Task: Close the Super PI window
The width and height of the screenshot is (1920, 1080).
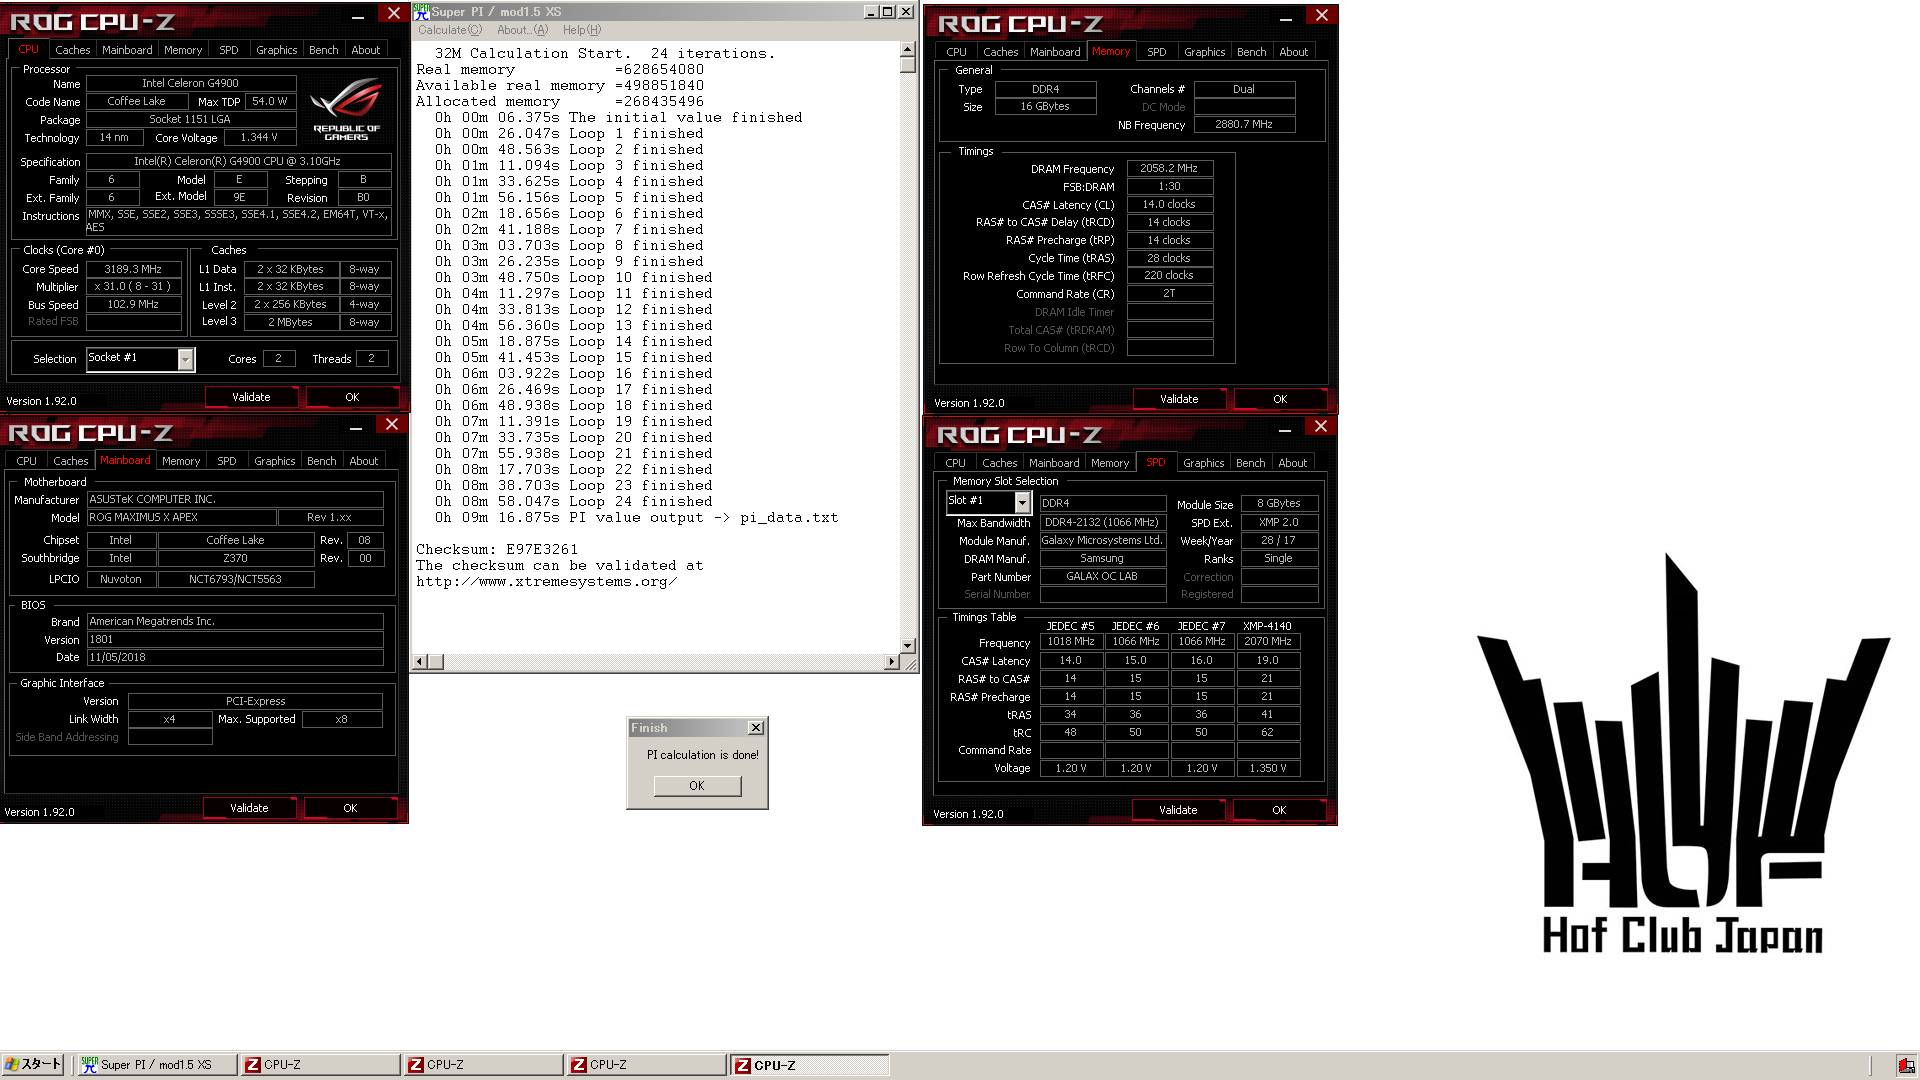Action: pyautogui.click(x=905, y=12)
